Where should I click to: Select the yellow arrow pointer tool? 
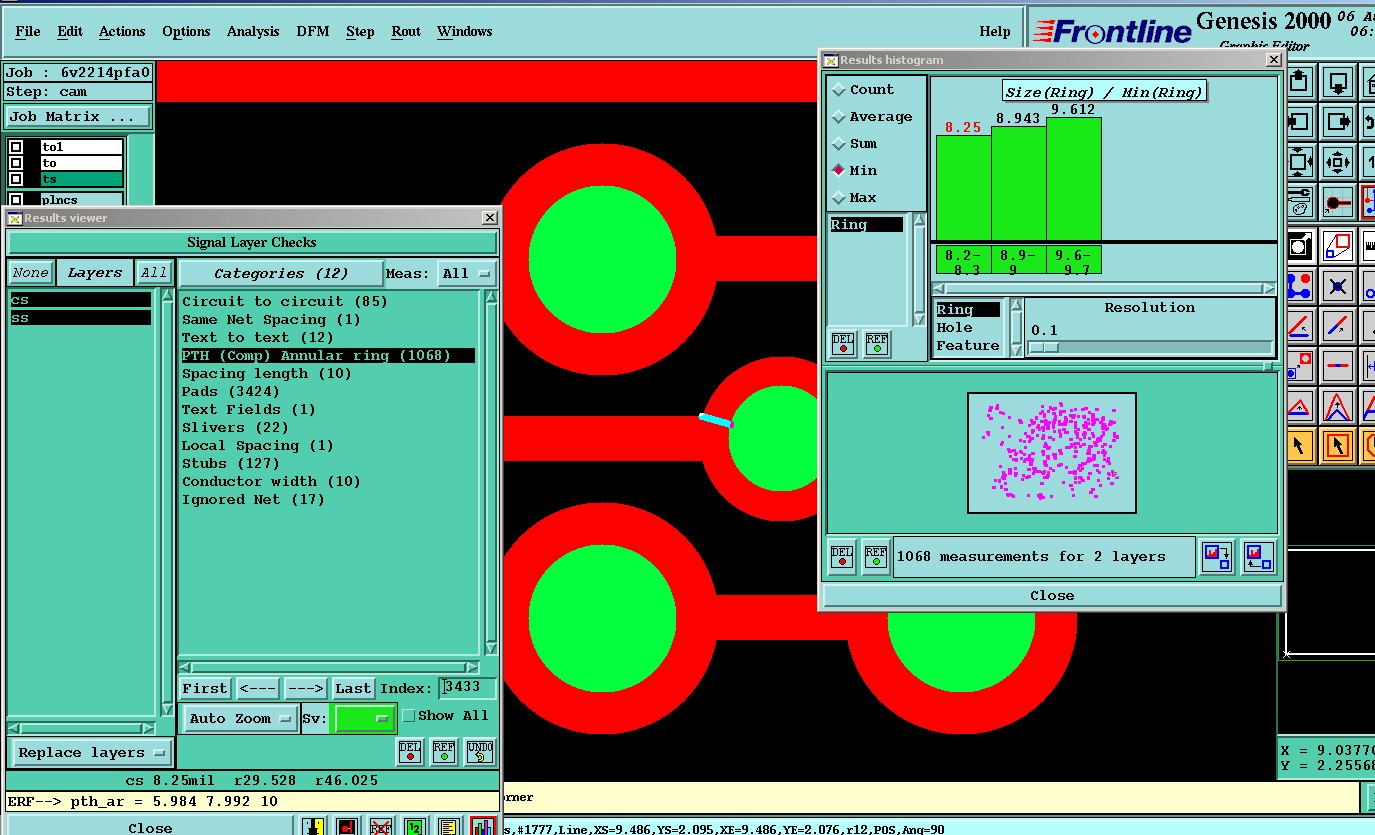1298,445
